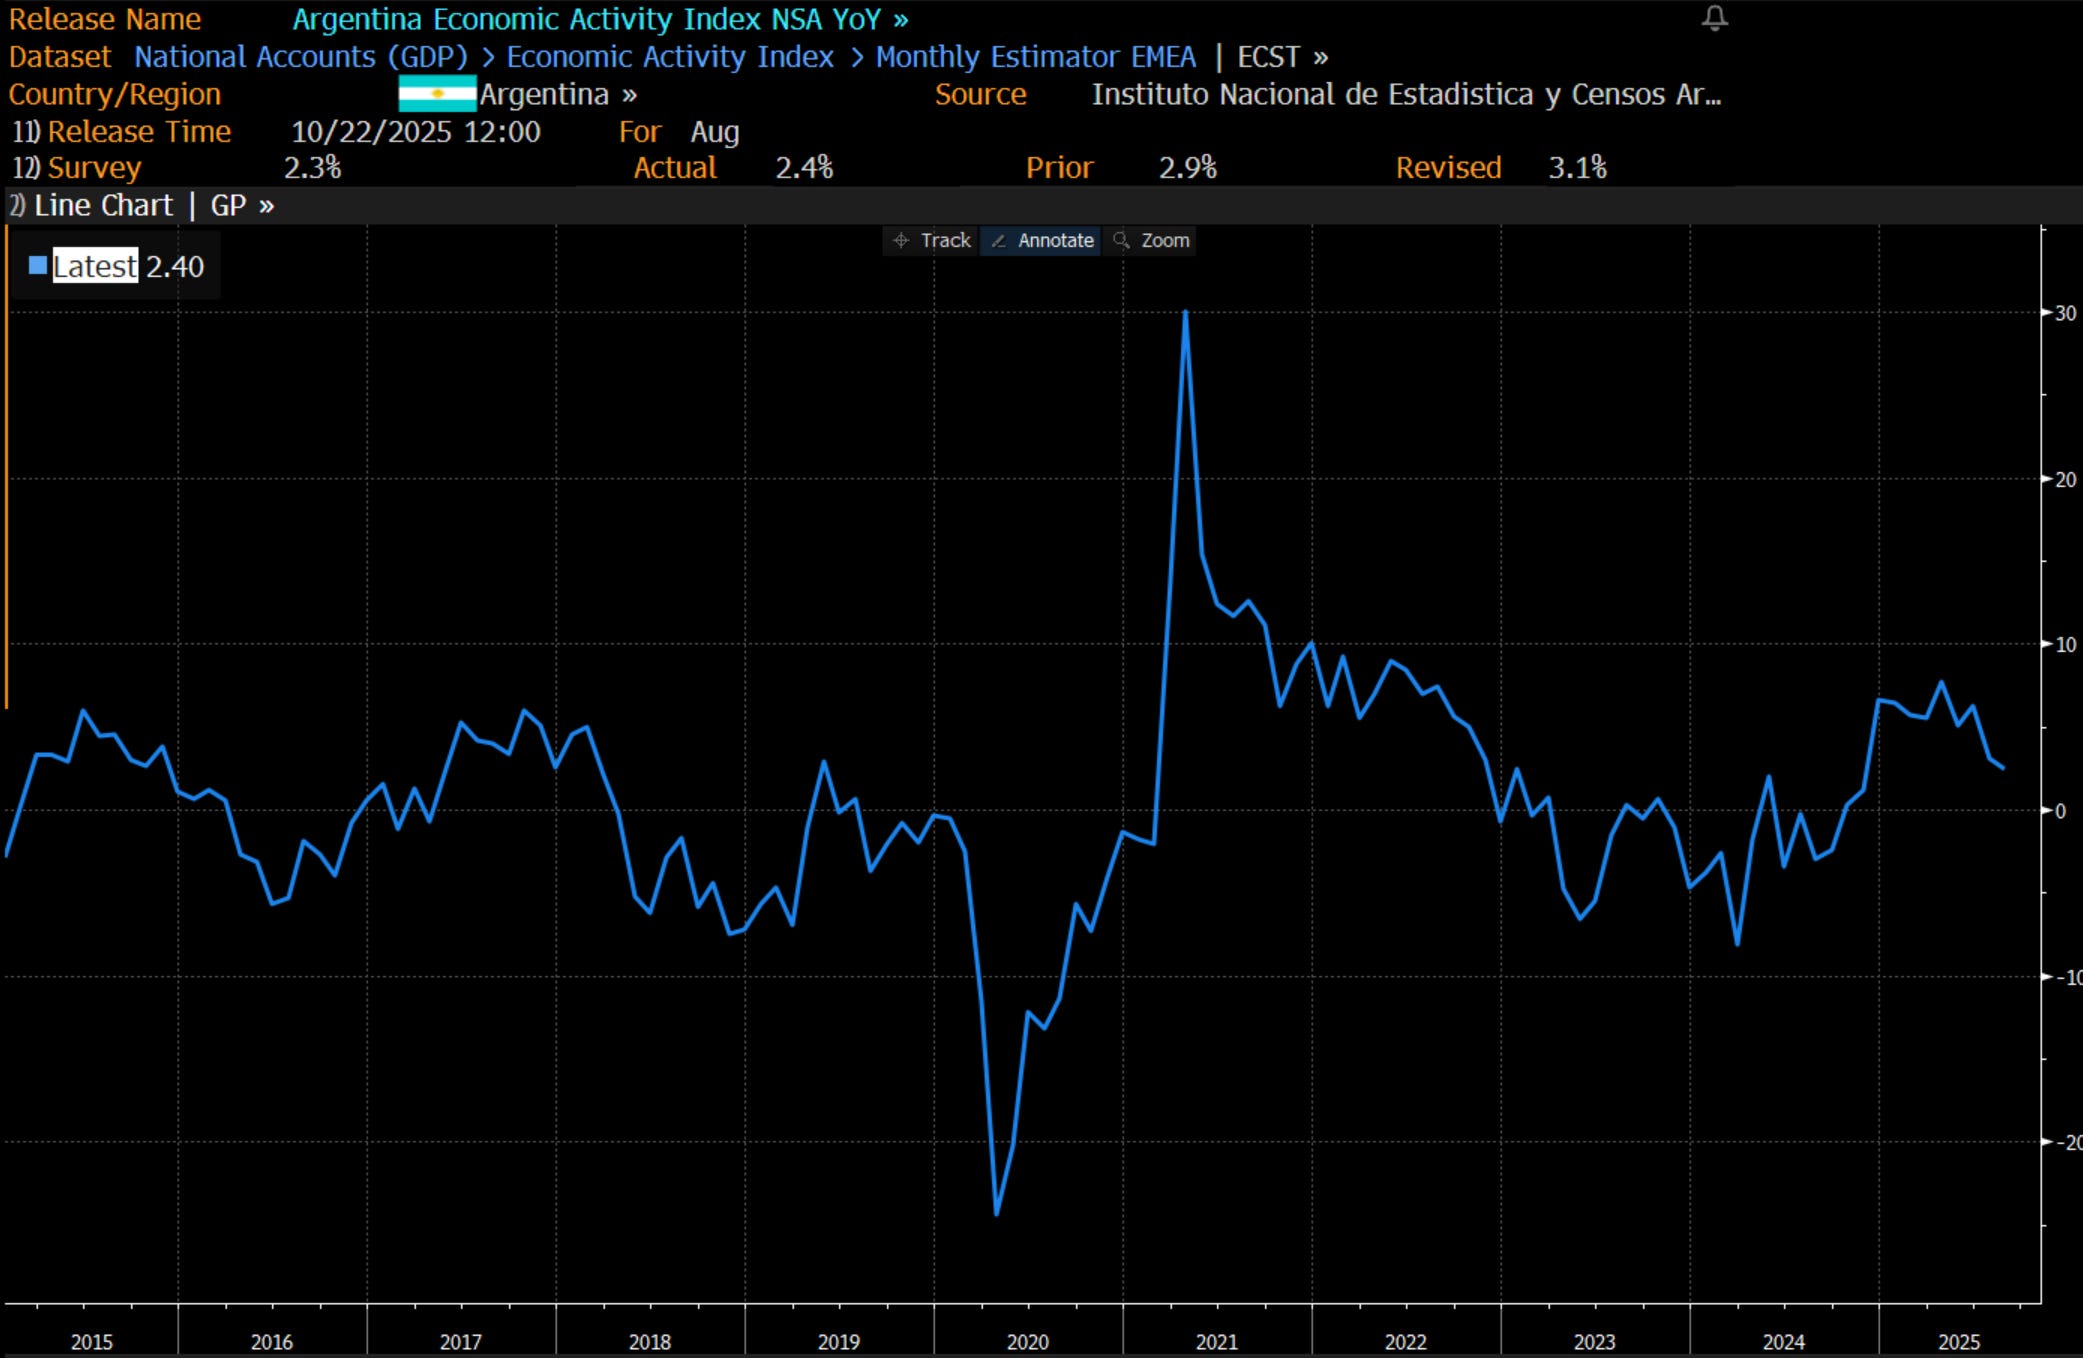Click the National Accounts (GDP) breadcrumb

300,57
